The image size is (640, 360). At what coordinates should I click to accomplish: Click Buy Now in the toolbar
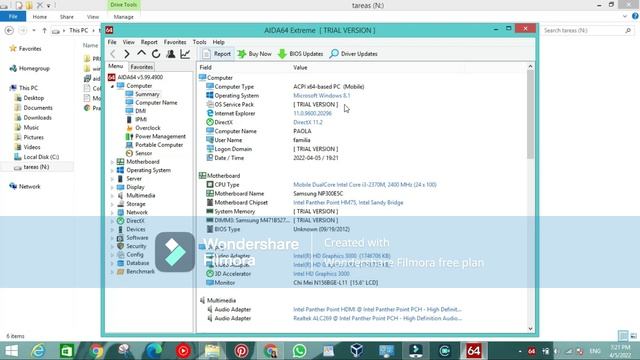(x=254, y=54)
